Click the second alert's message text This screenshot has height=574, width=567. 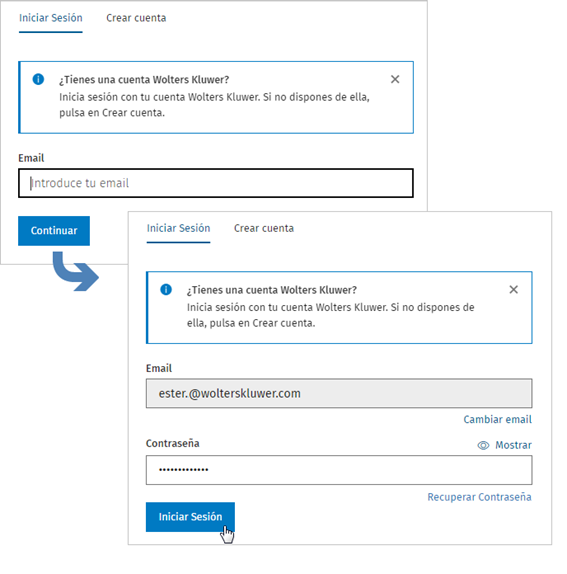coord(331,315)
